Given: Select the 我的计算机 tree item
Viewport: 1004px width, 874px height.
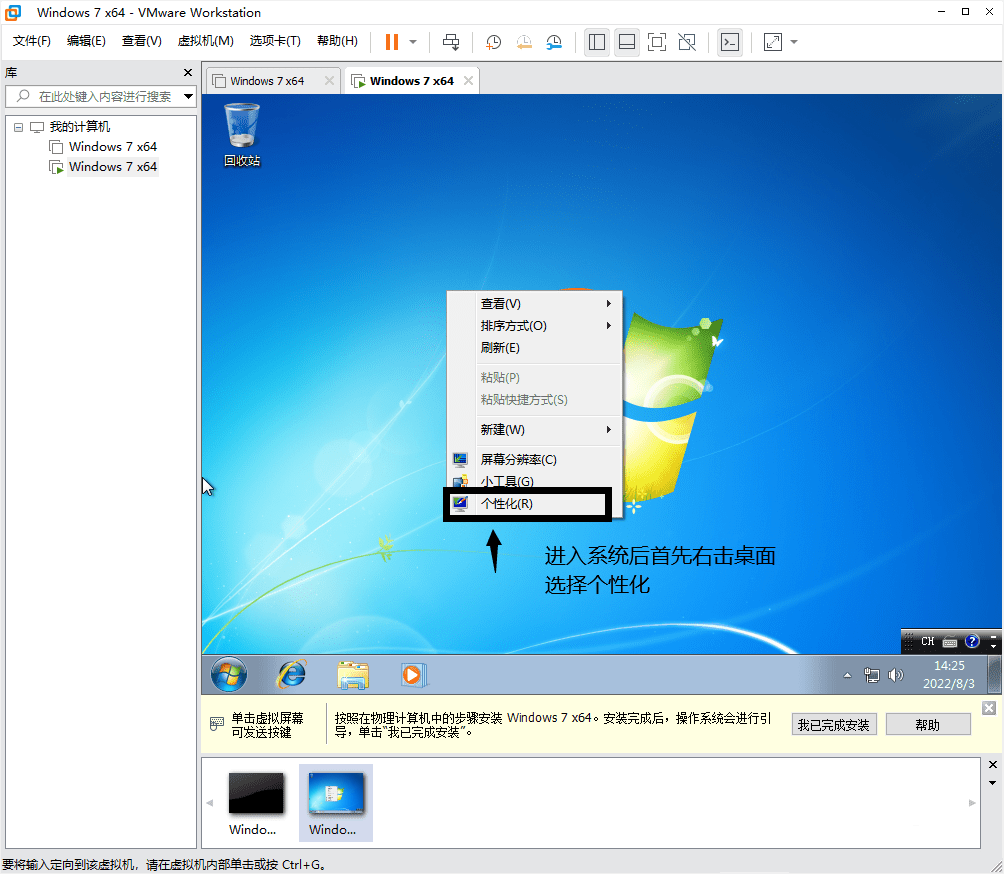Looking at the screenshot, I should (x=79, y=127).
